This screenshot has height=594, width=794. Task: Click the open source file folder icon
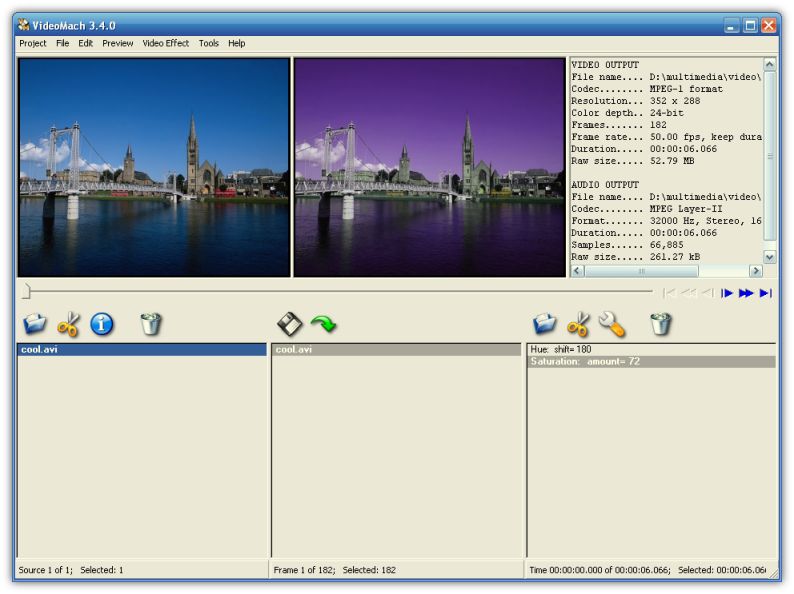pyautogui.click(x=34, y=324)
